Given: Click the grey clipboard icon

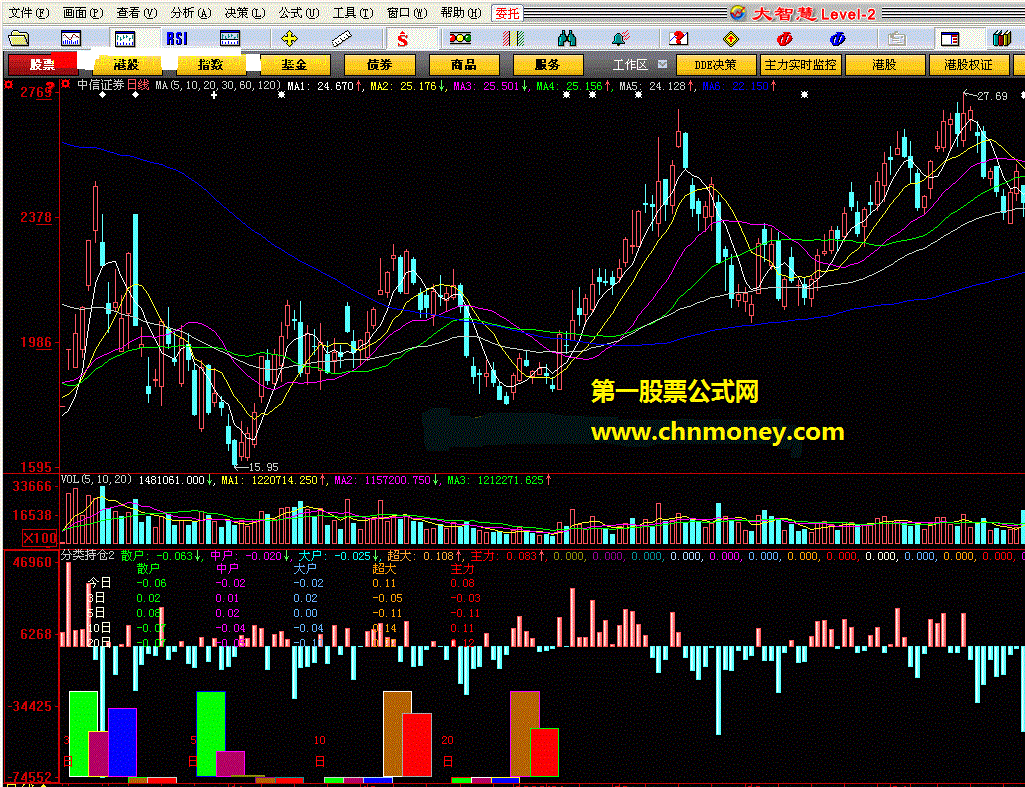Looking at the screenshot, I should (x=896, y=39).
